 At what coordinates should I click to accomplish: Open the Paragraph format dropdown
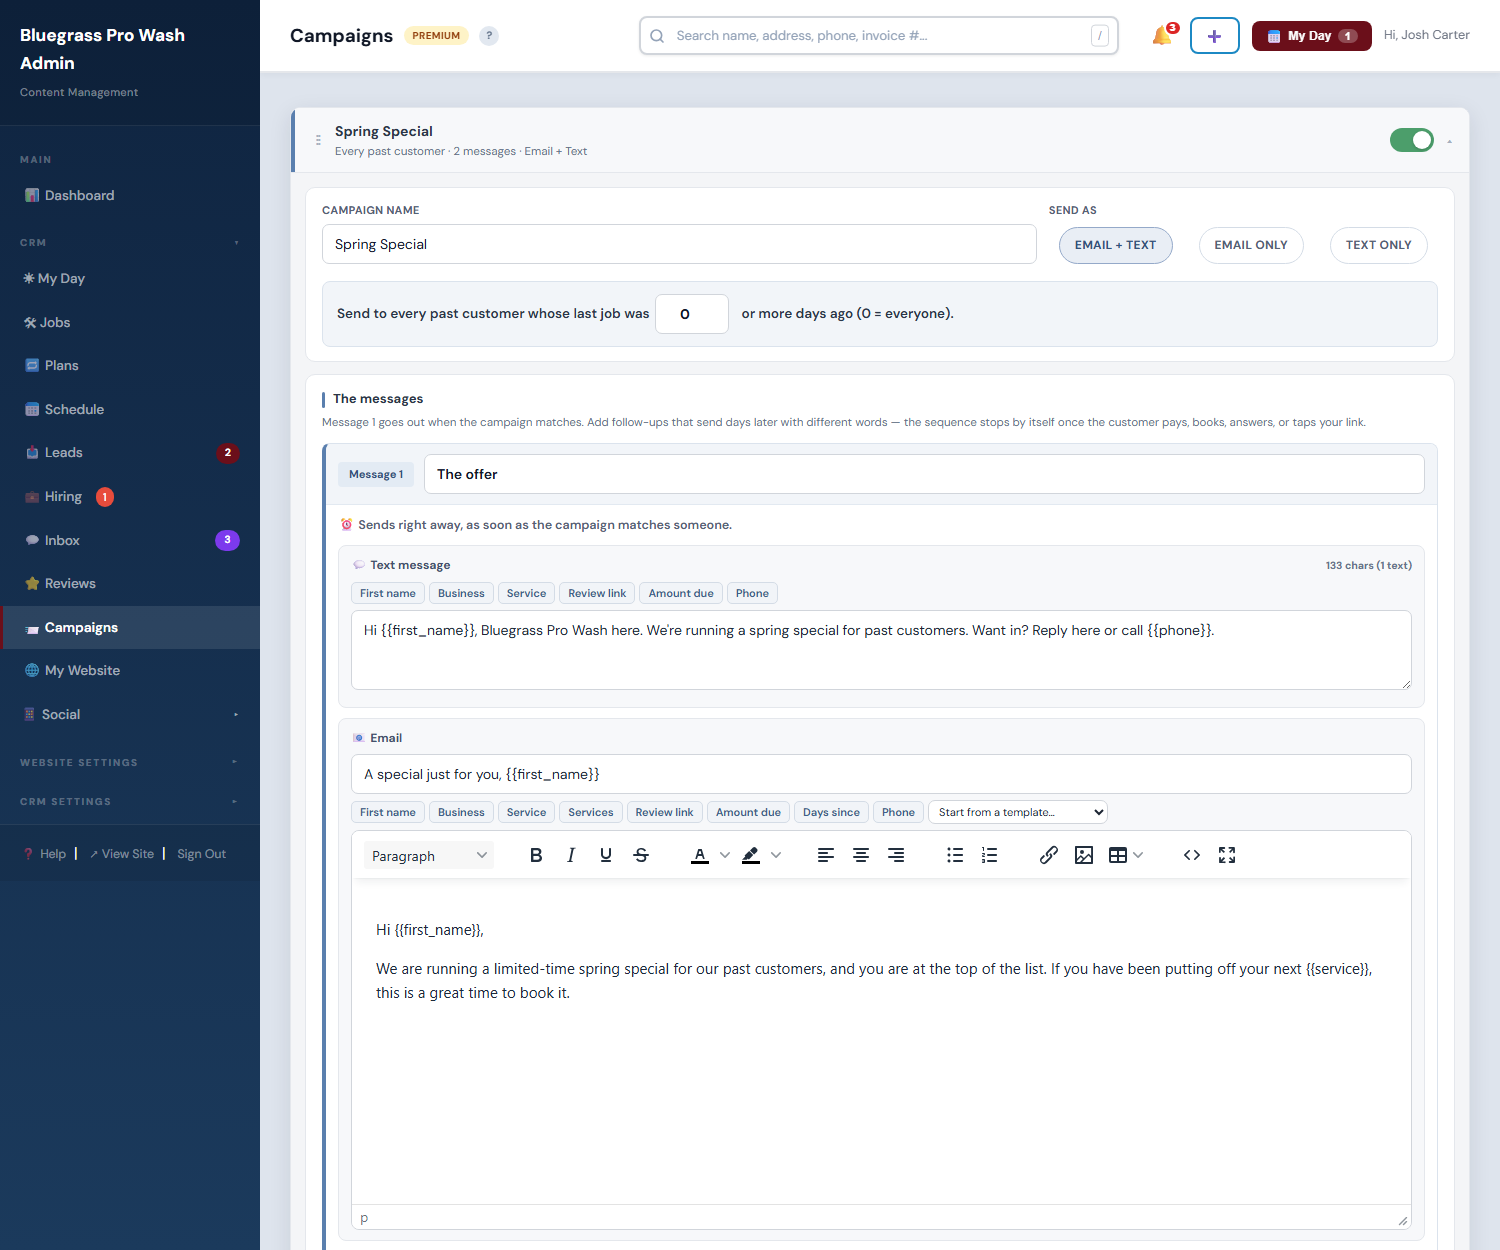[429, 856]
